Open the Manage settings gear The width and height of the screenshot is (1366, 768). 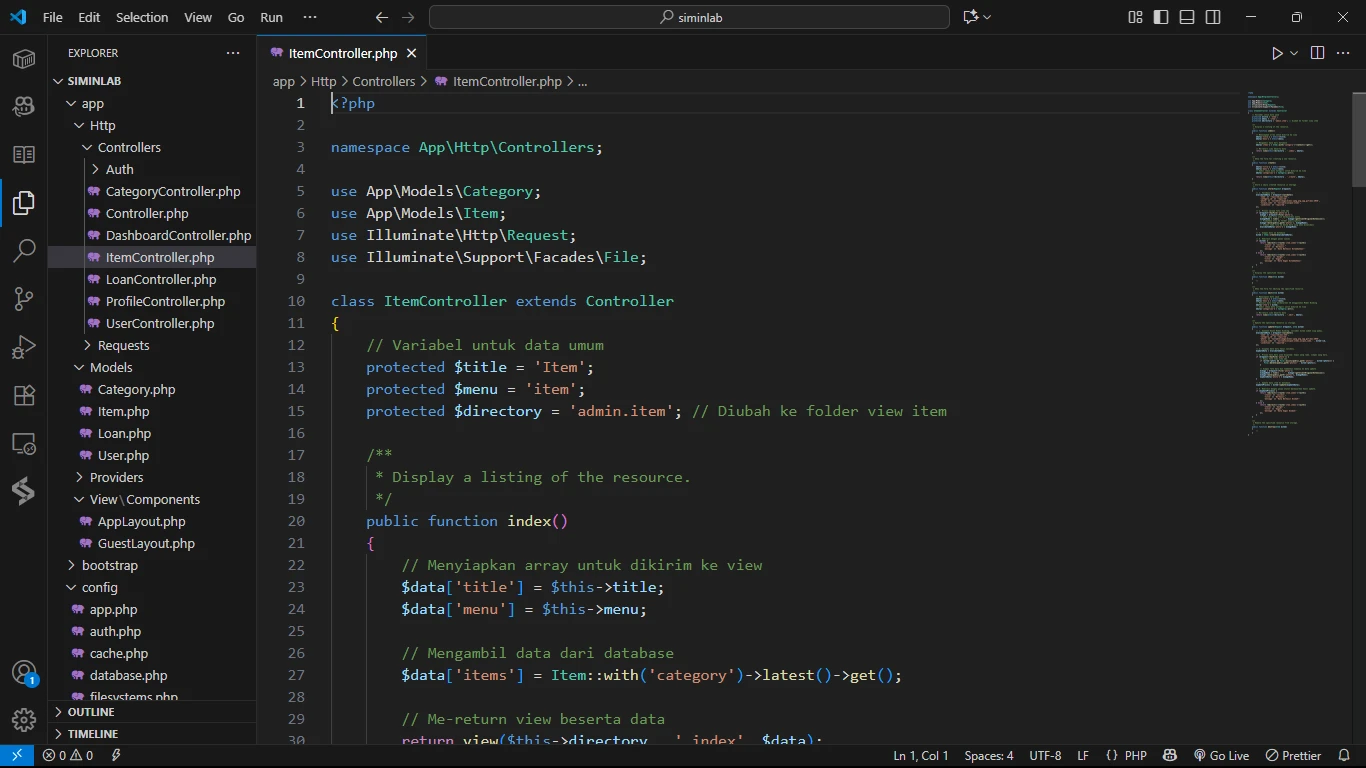(24, 719)
